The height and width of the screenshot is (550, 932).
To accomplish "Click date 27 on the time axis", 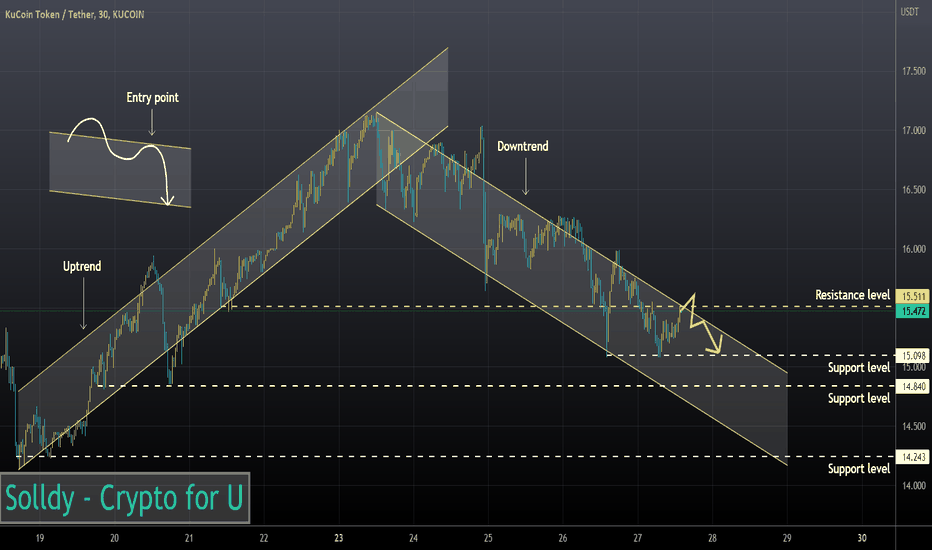I will tap(638, 538).
